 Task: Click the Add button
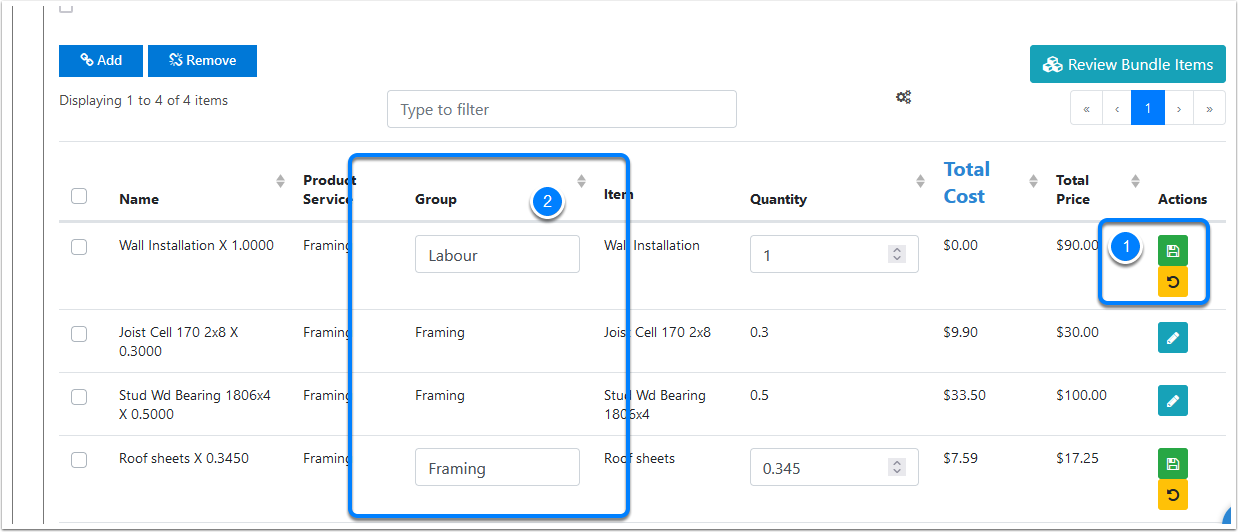tap(101, 61)
